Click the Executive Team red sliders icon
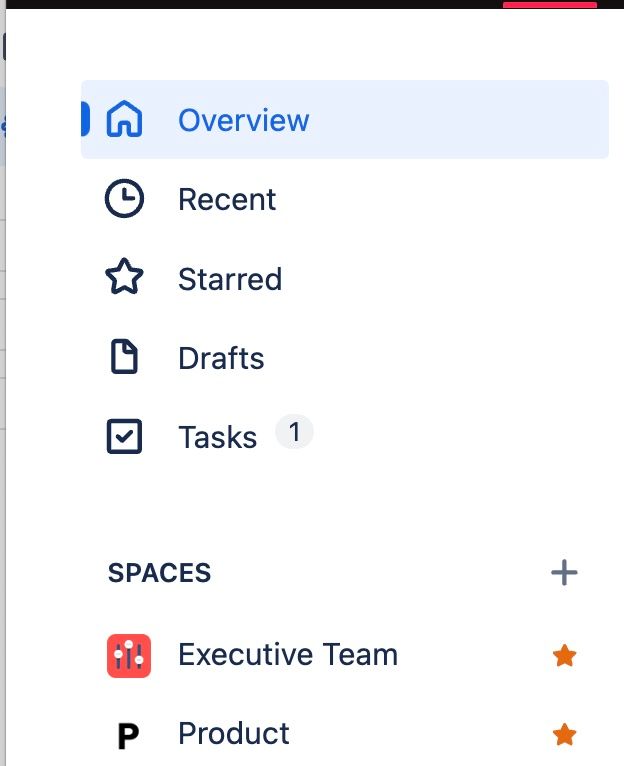This screenshot has height=766, width=624. tap(129, 656)
